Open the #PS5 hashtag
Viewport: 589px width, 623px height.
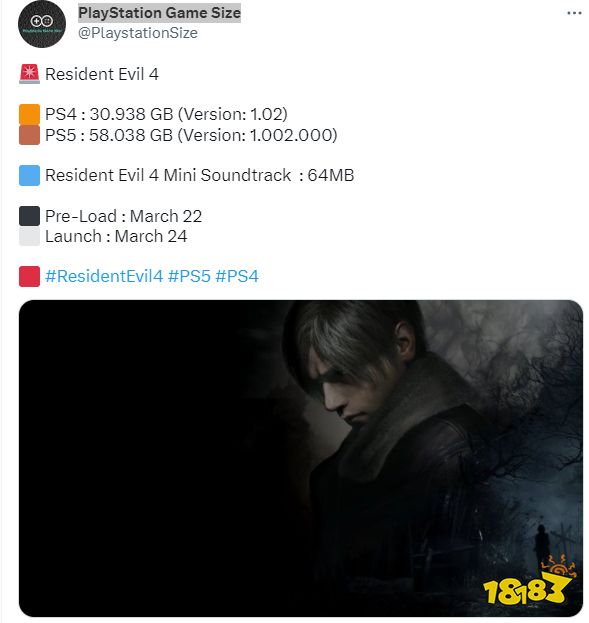189,276
